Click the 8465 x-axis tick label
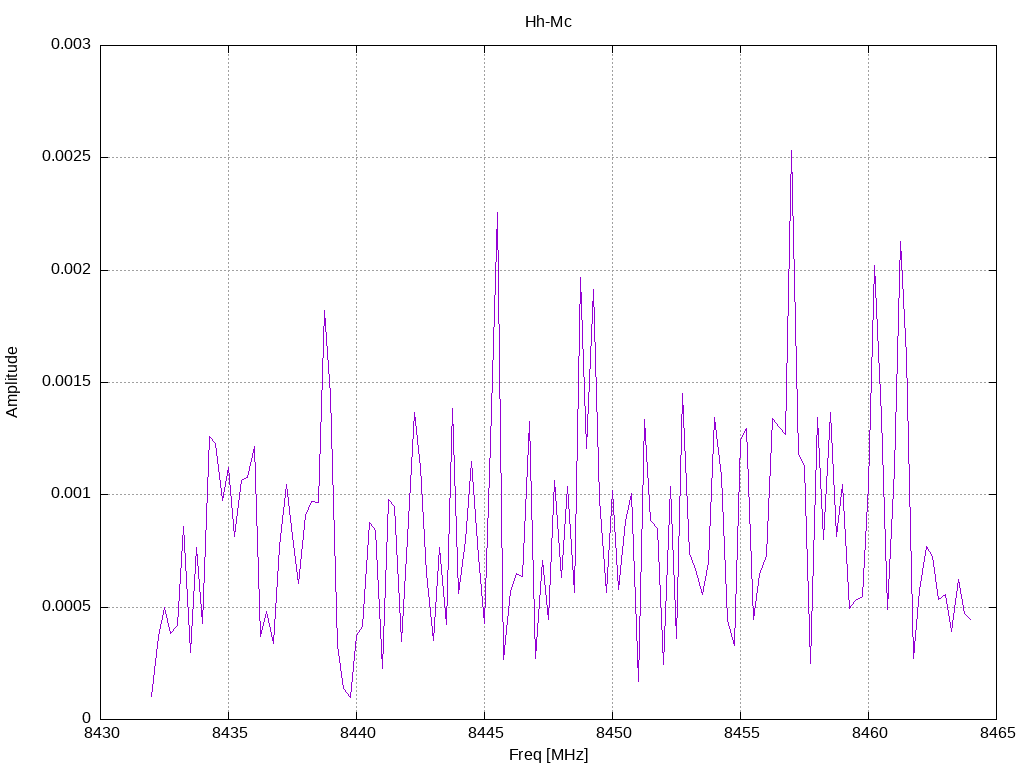This screenshot has height=768, width=1024. pyautogui.click(x=997, y=733)
